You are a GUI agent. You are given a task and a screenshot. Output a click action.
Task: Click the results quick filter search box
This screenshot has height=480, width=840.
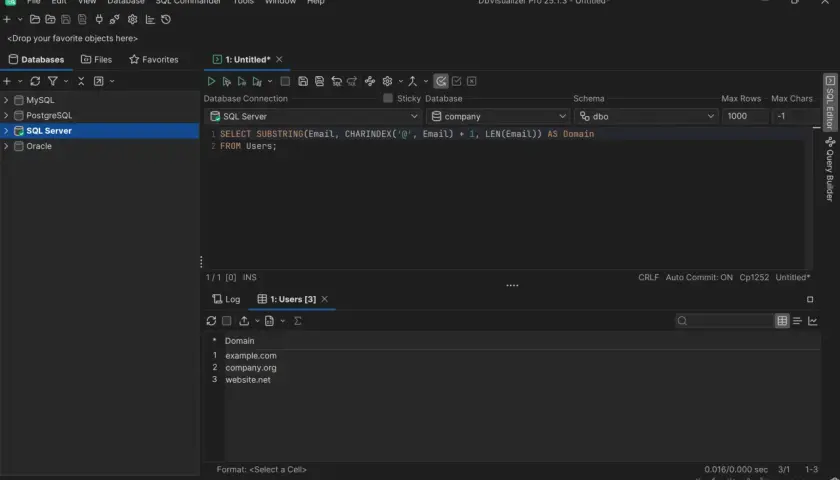(x=724, y=321)
